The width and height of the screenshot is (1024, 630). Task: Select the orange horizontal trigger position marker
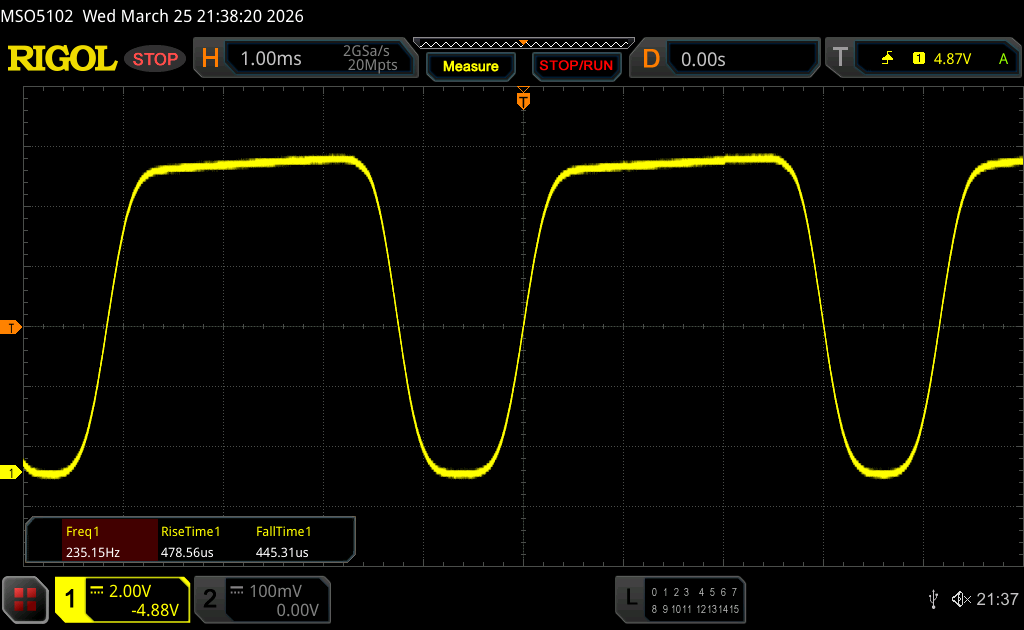(522, 99)
